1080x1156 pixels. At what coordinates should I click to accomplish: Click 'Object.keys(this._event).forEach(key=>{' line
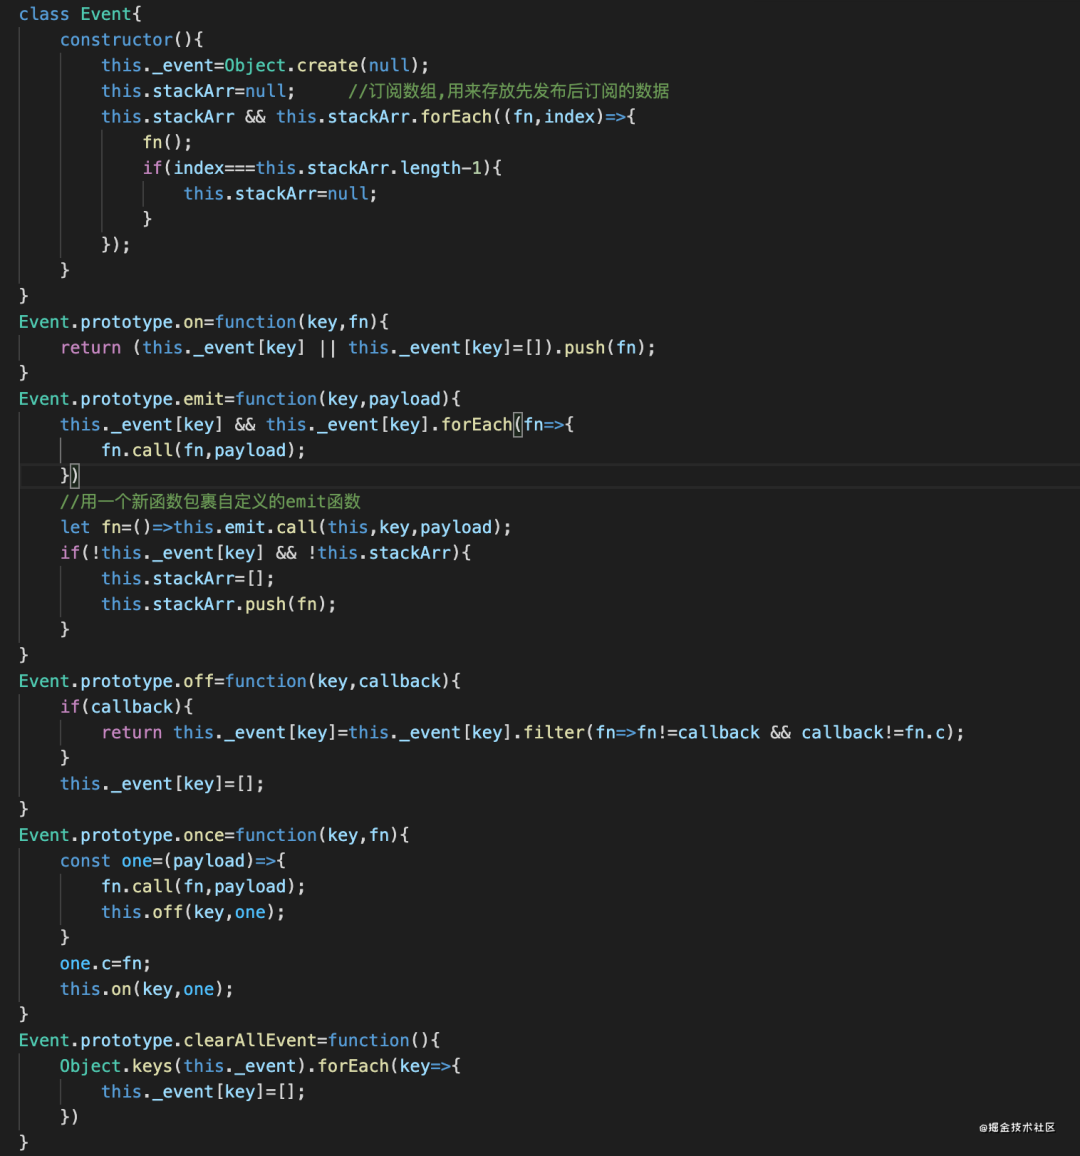click(260, 1066)
